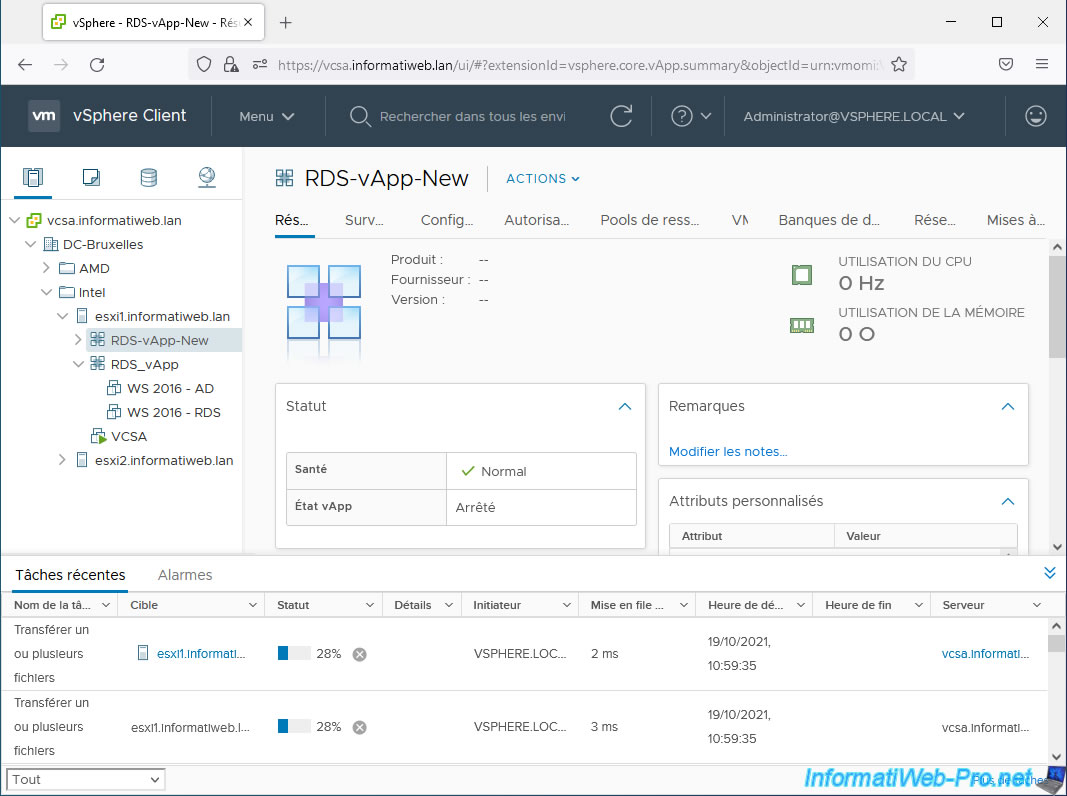Screen dimensions: 1067x796
Task: Open the Menu dropdown
Action: [267, 116]
